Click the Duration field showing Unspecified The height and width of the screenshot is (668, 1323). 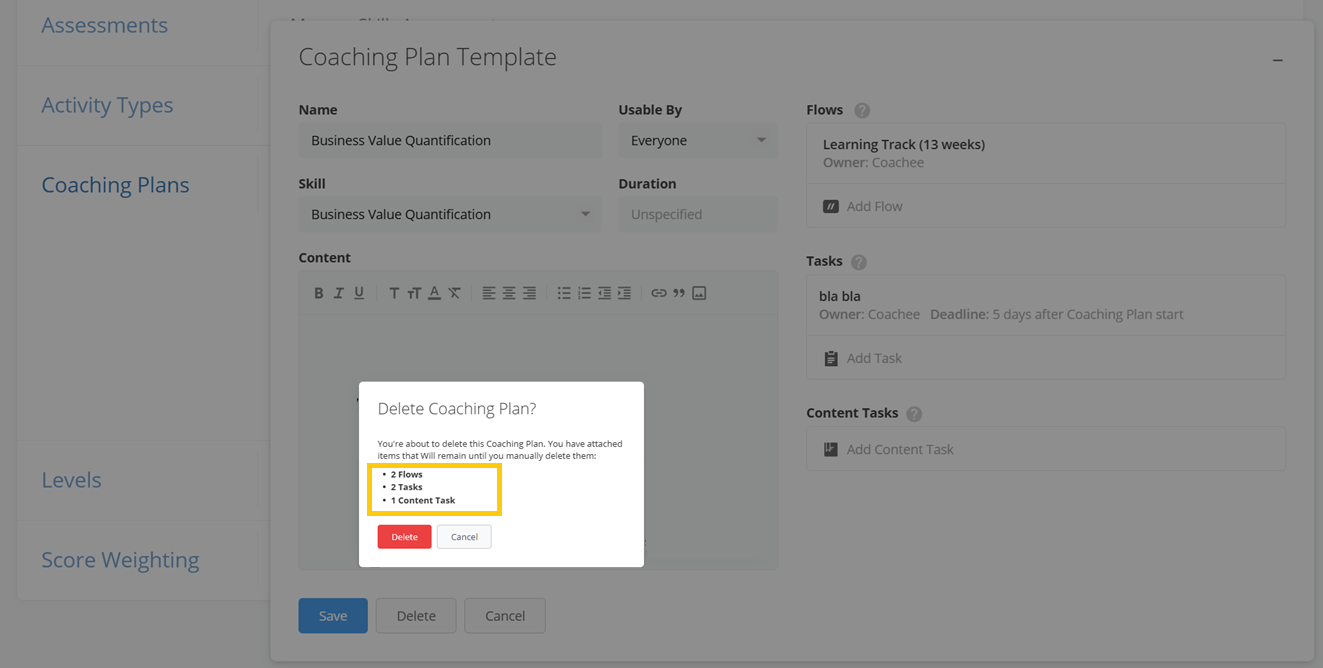pos(698,214)
